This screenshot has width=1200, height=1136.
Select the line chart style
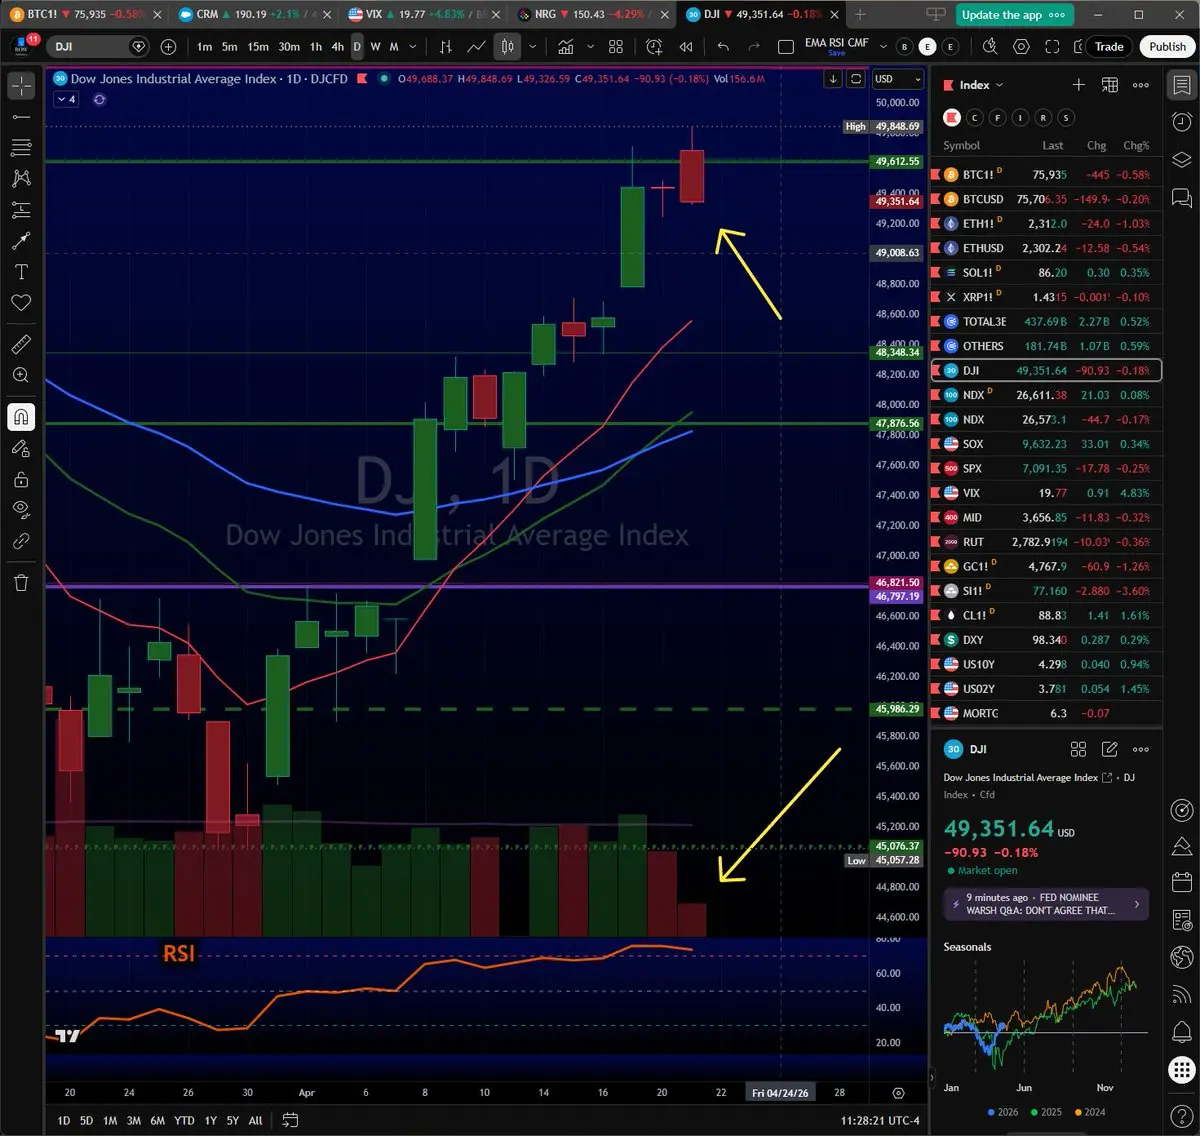pos(477,47)
